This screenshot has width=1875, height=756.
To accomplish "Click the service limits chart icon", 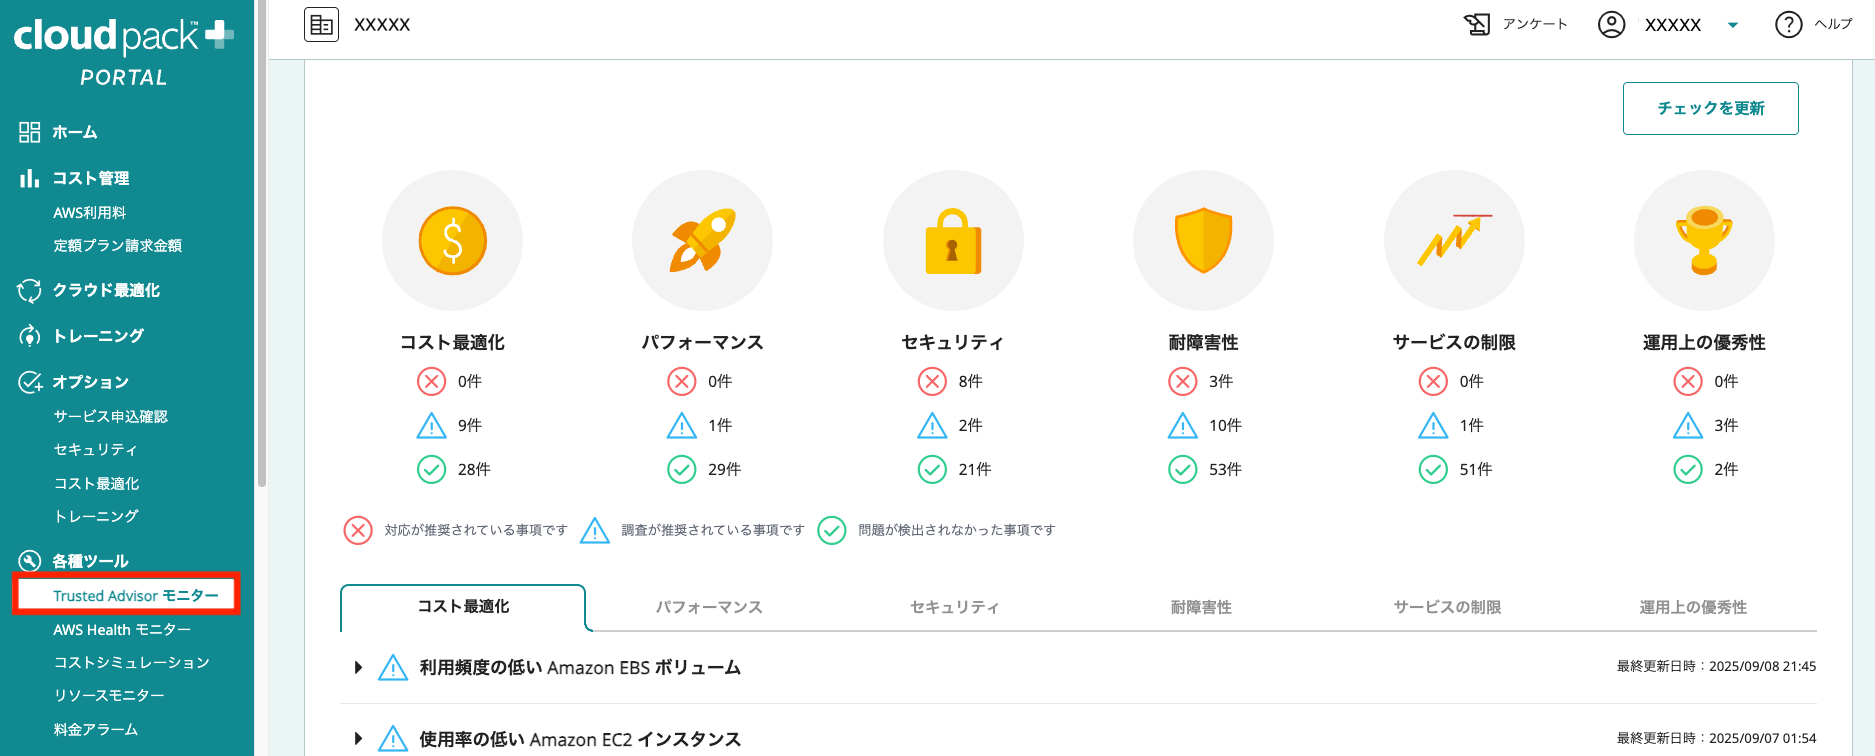I will (1454, 241).
